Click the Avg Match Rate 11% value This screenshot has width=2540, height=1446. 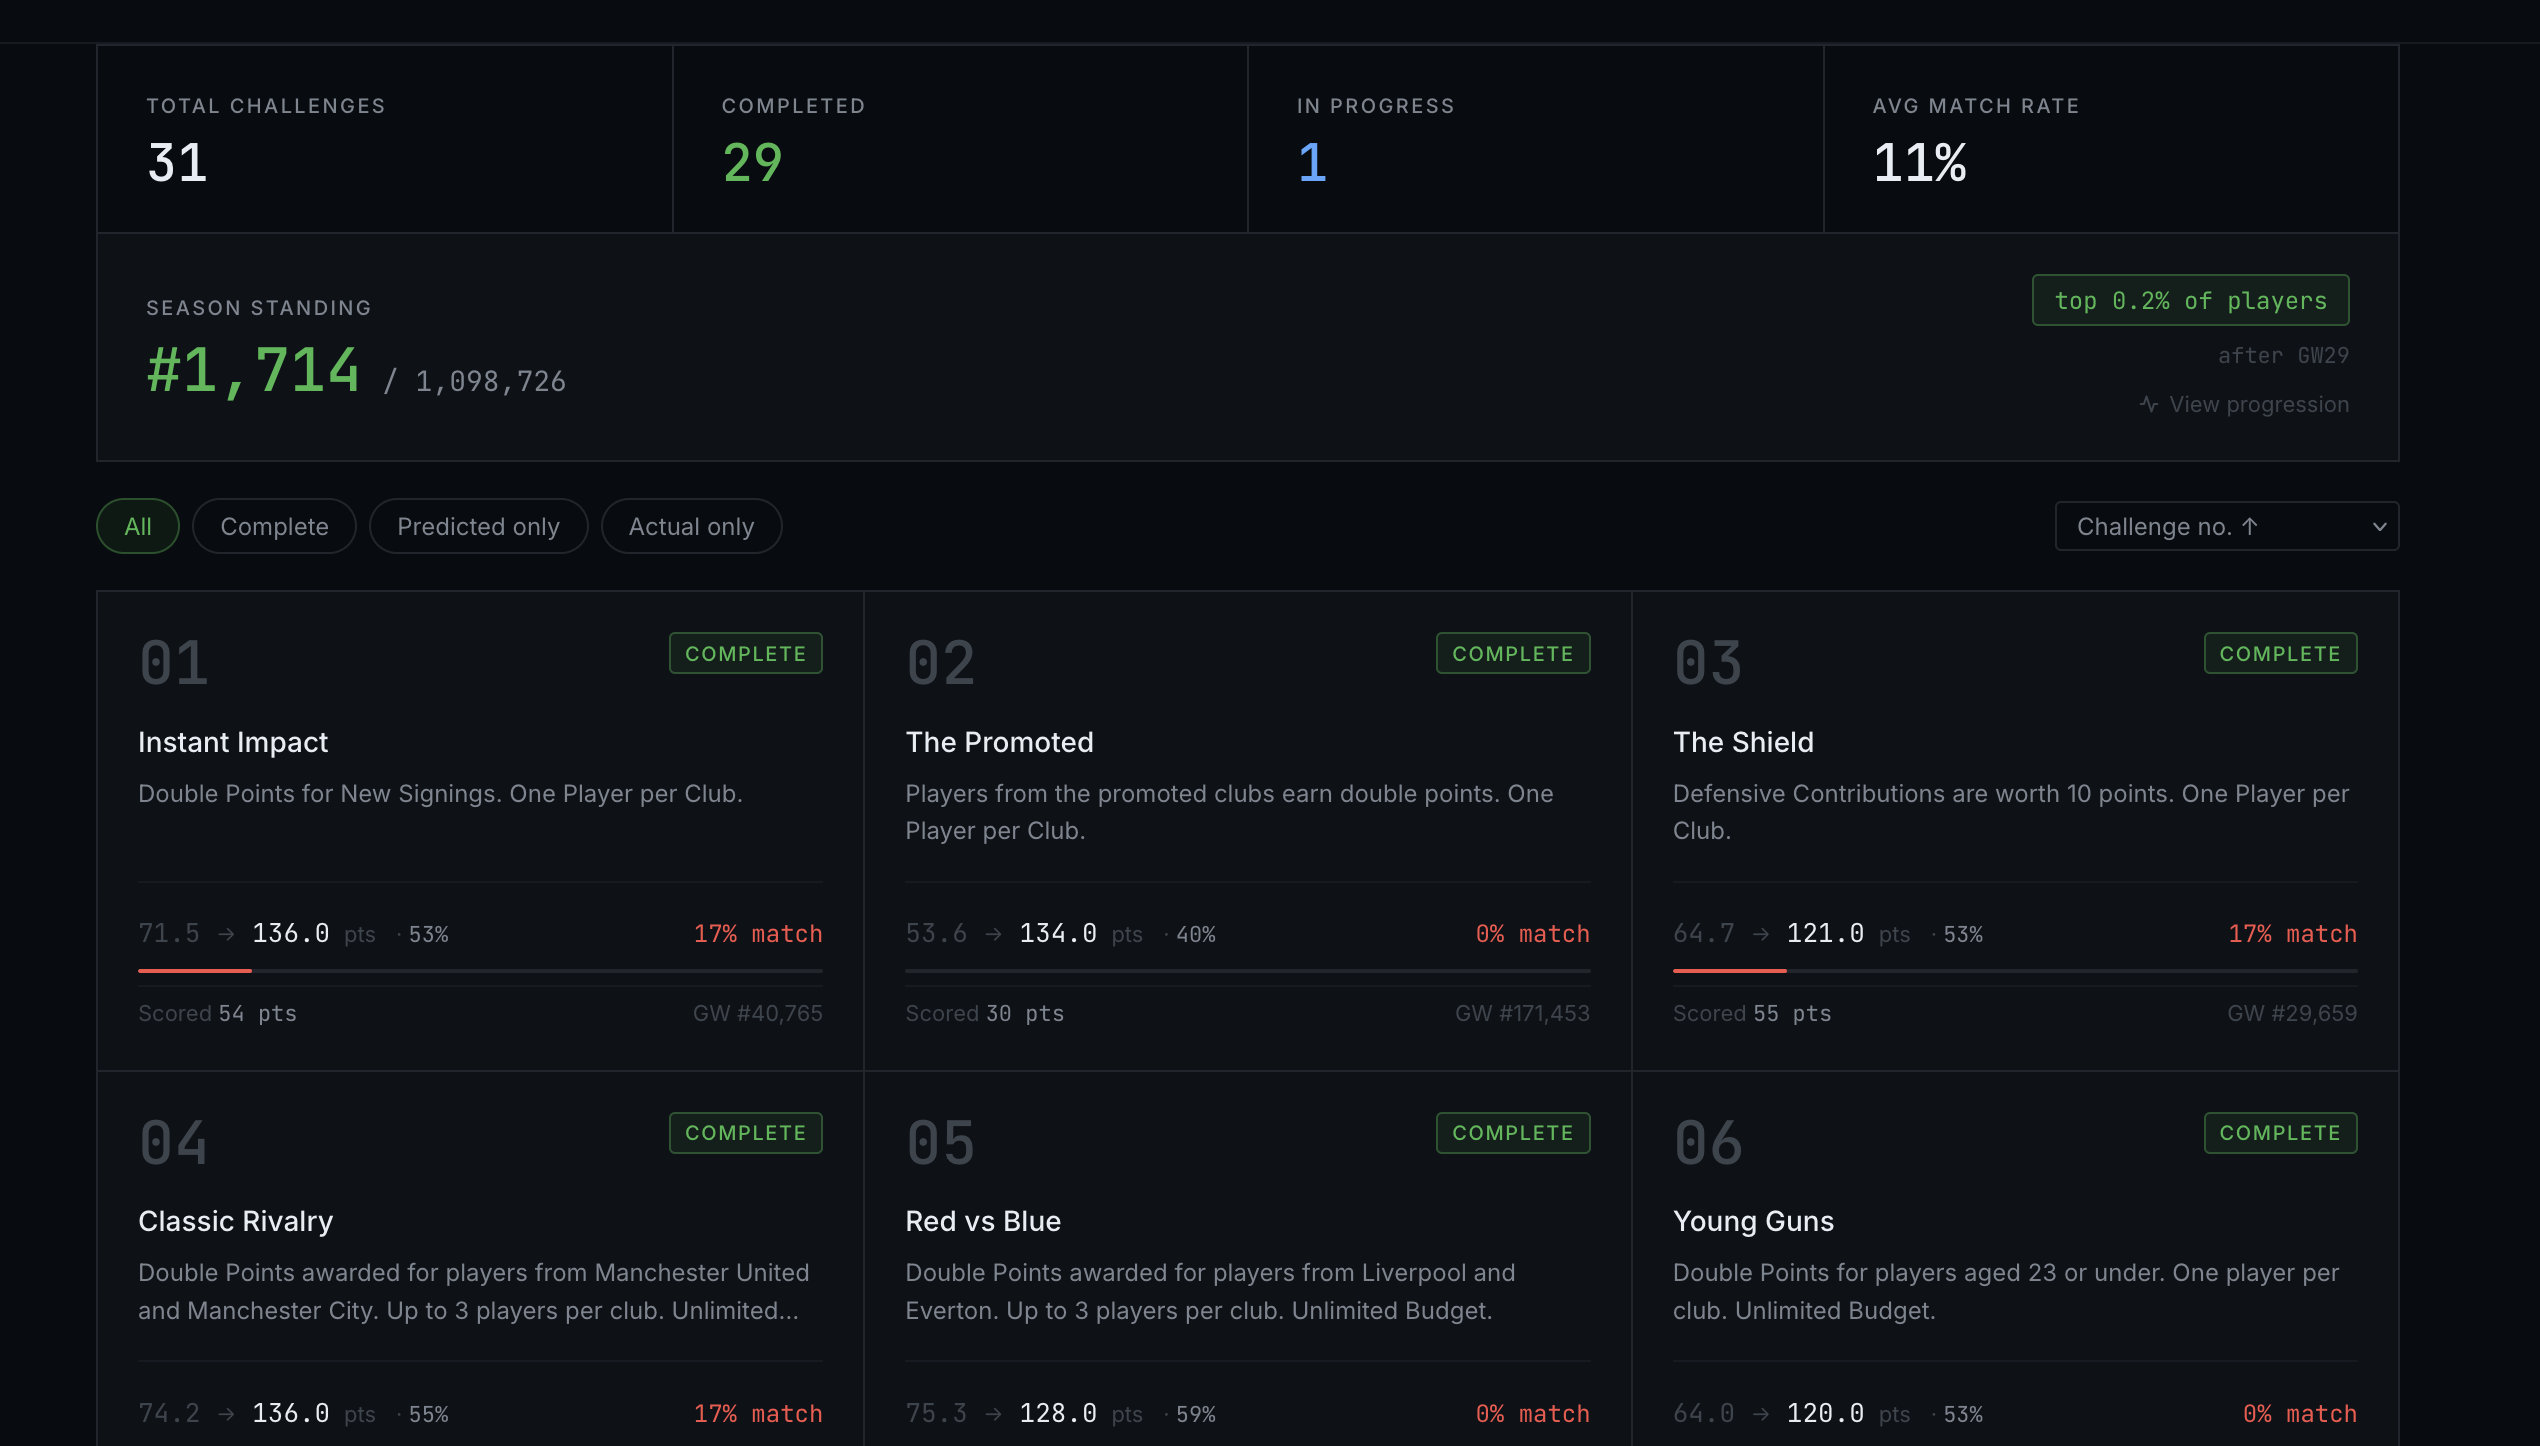tap(1919, 162)
